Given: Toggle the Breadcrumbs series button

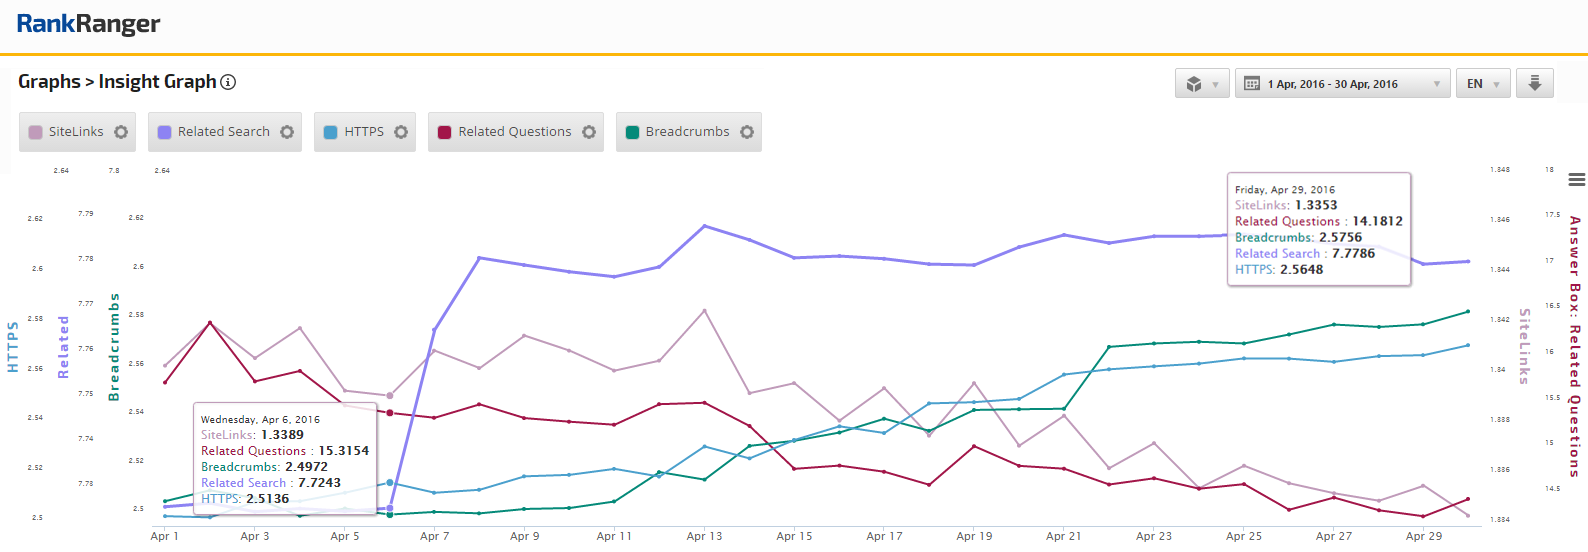Looking at the screenshot, I should pyautogui.click(x=687, y=132).
